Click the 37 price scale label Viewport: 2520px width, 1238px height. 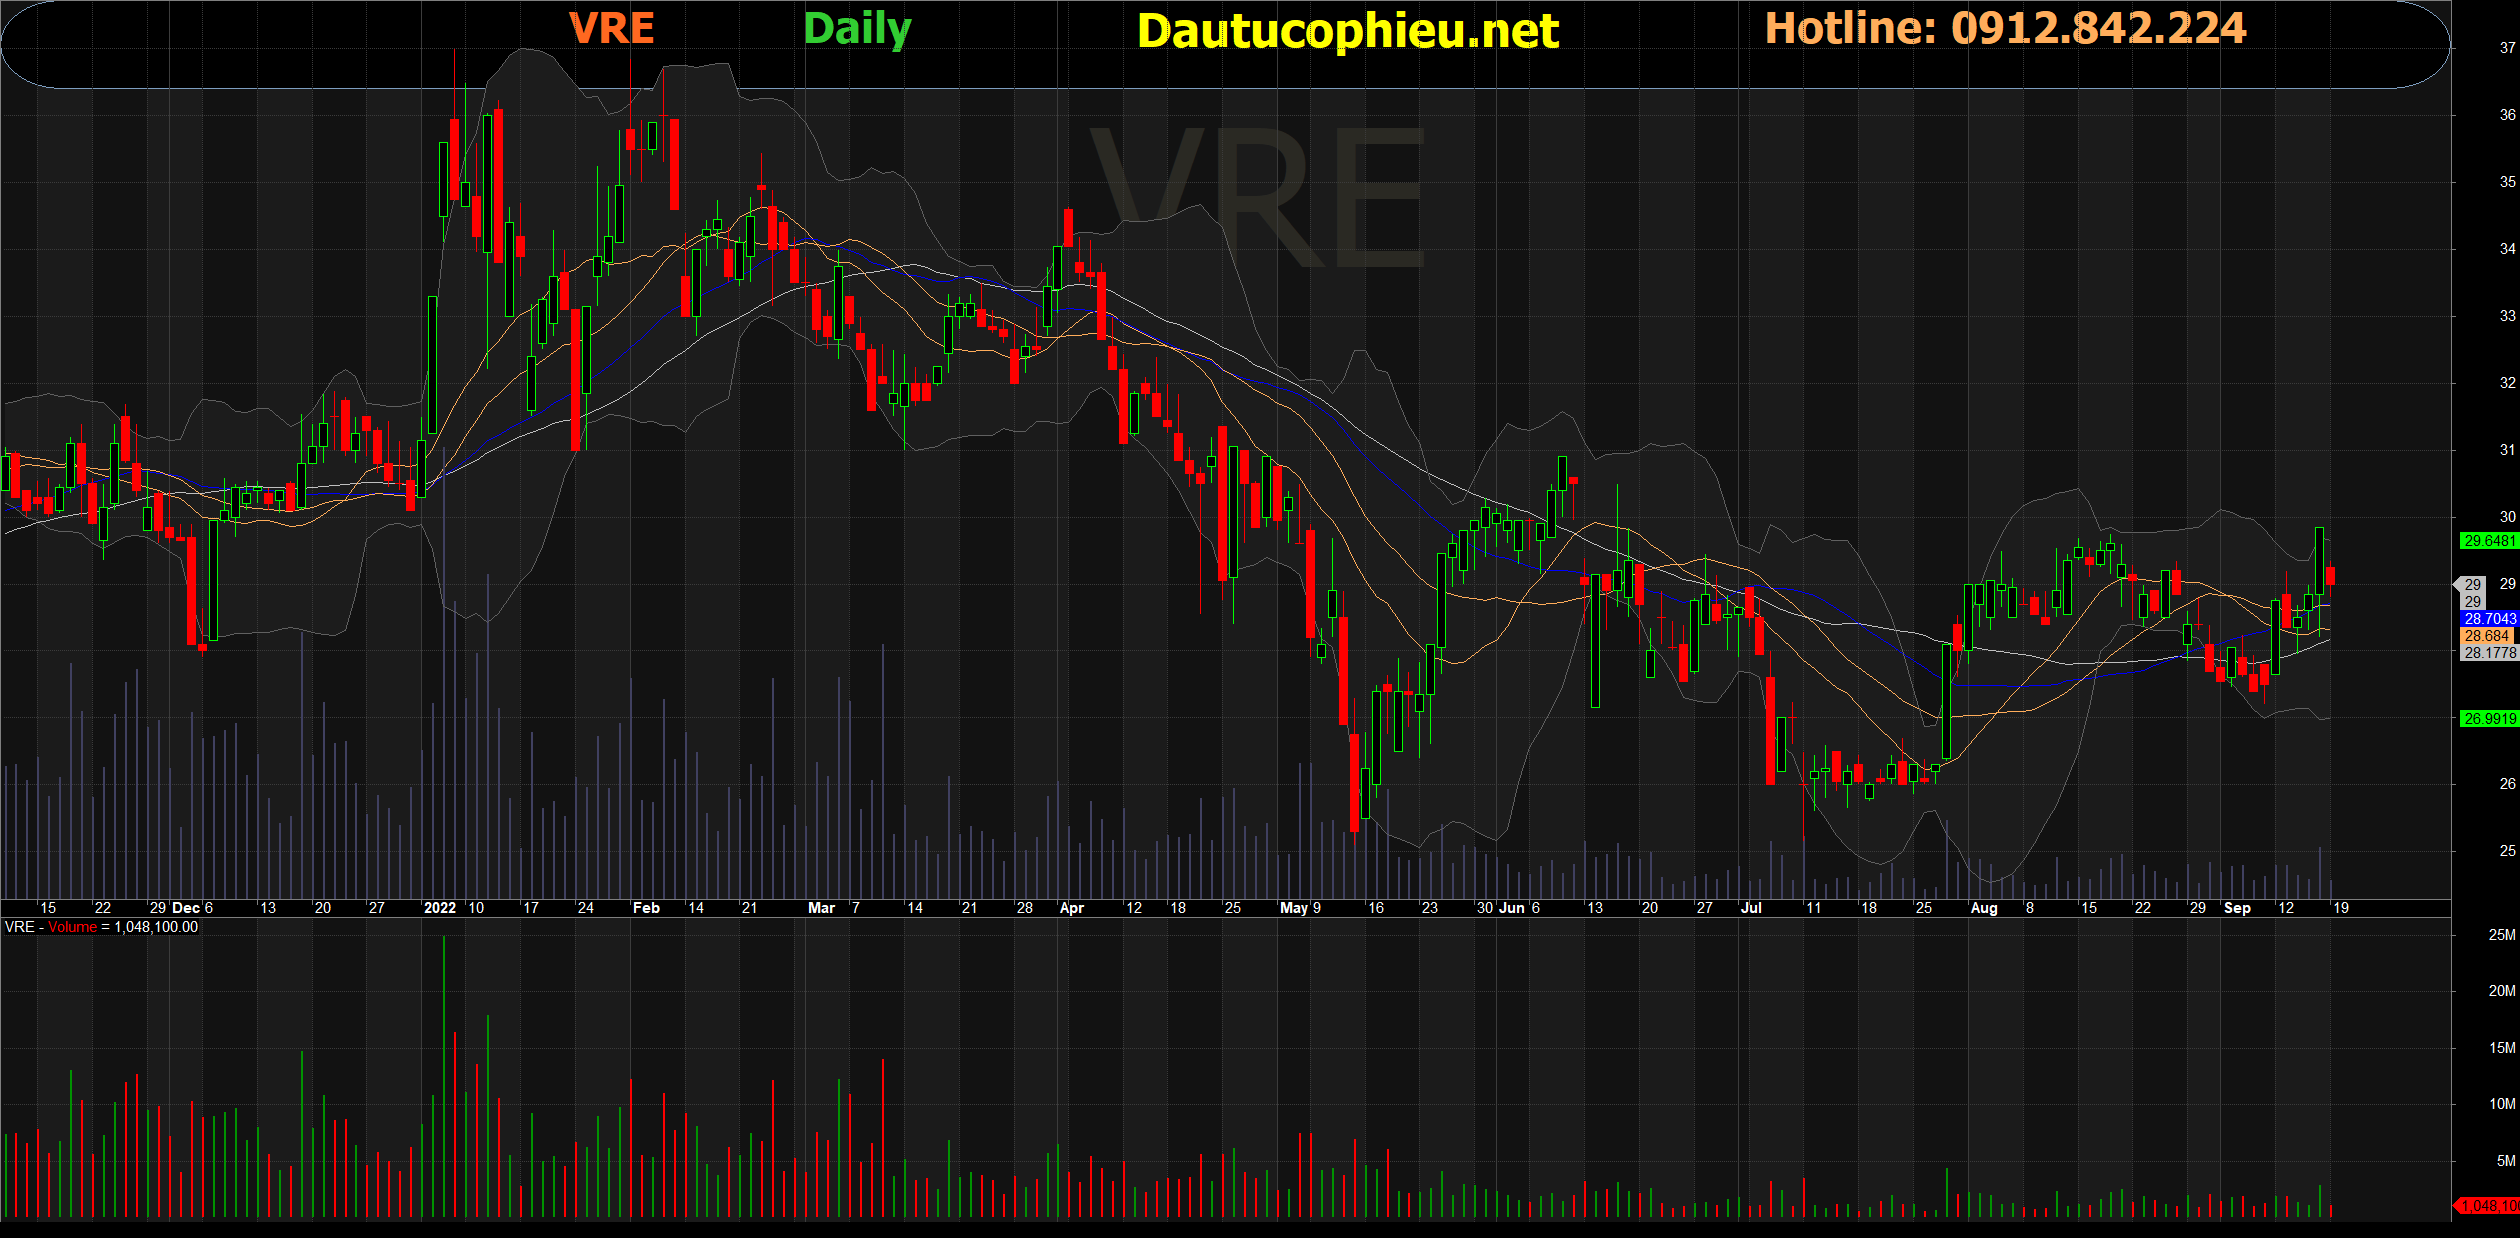[2507, 48]
